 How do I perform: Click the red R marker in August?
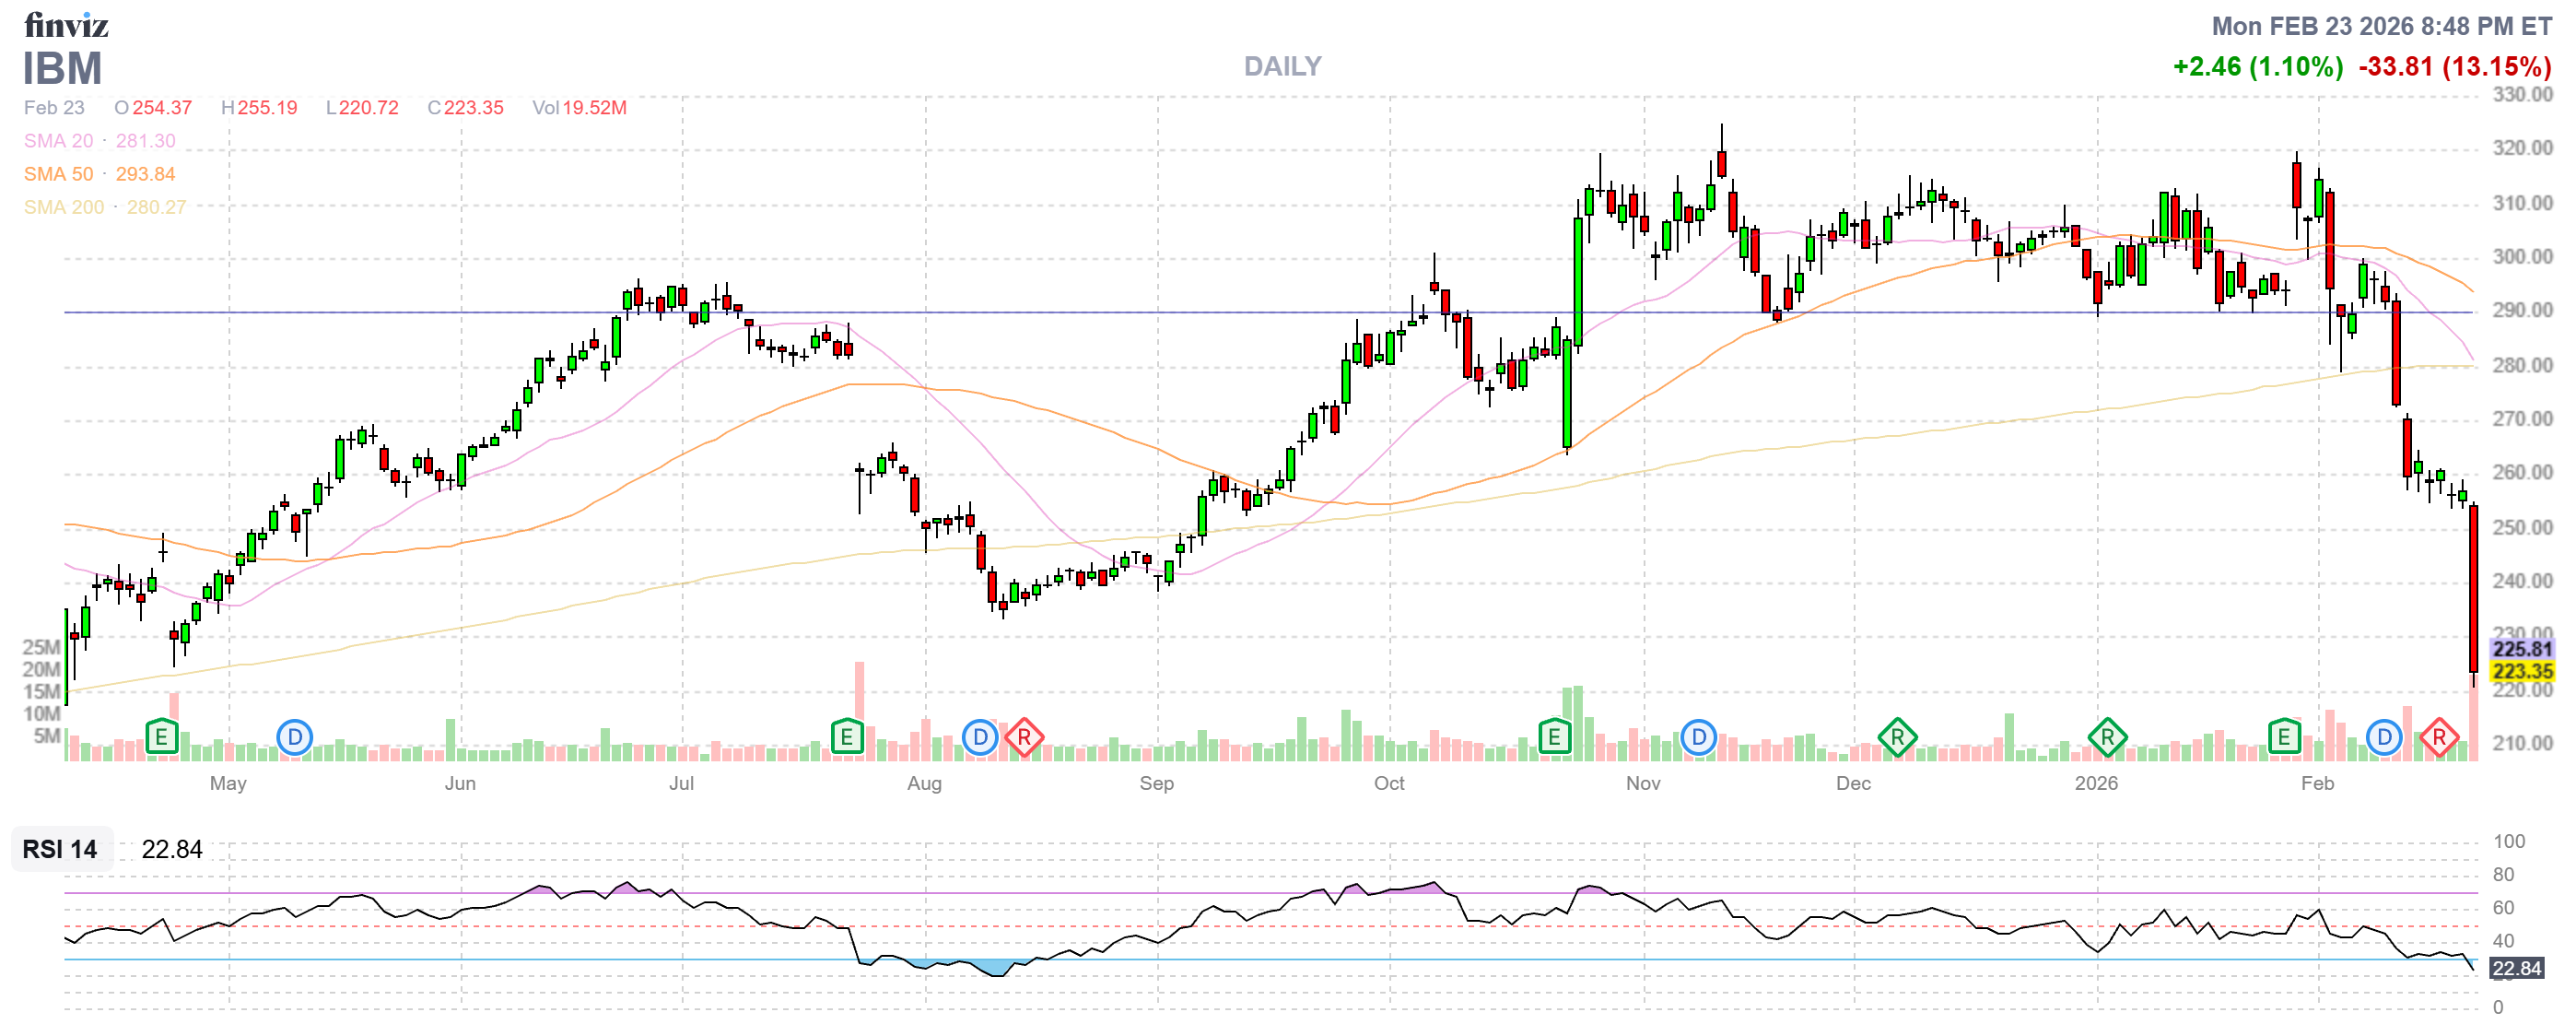[1024, 738]
